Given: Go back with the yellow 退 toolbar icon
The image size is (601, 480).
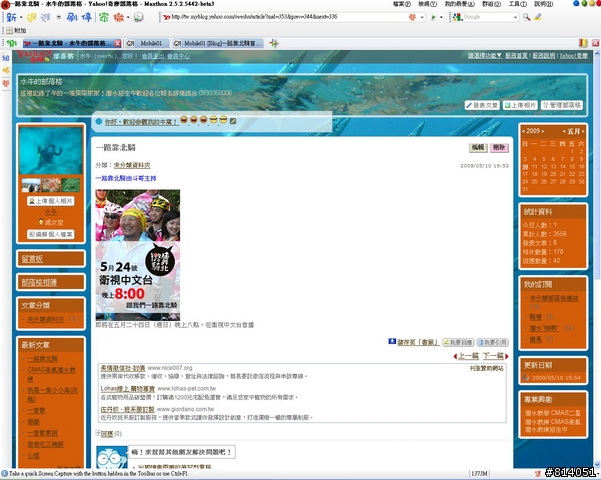Looking at the screenshot, I should pos(31,17).
